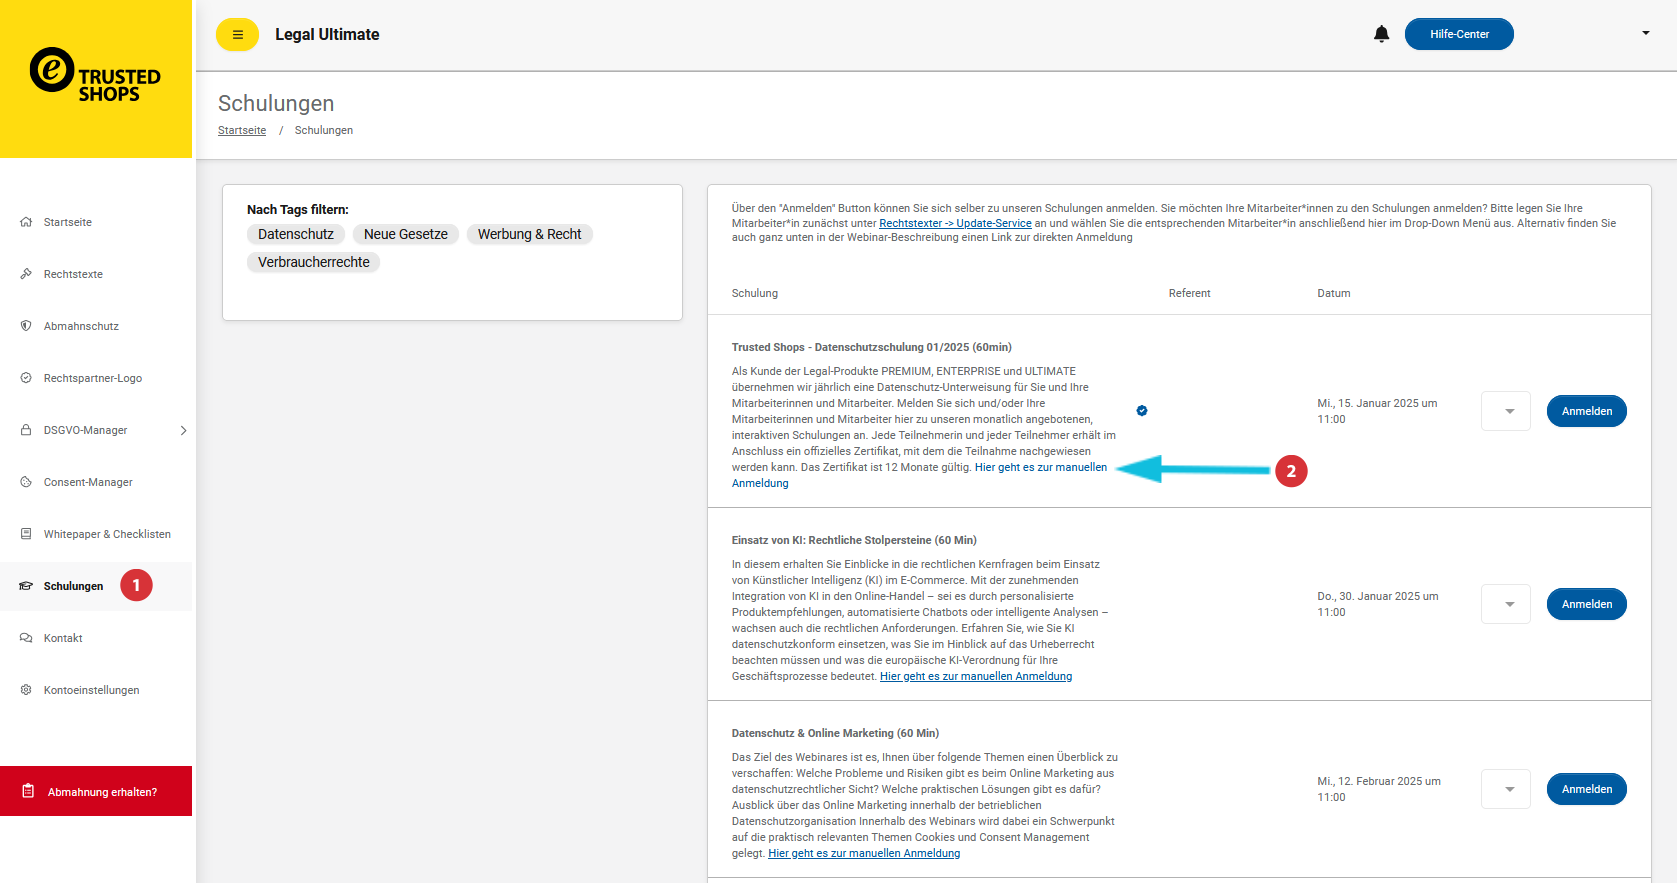Filter by Datenschutz tag
The height and width of the screenshot is (883, 1677).
click(296, 234)
